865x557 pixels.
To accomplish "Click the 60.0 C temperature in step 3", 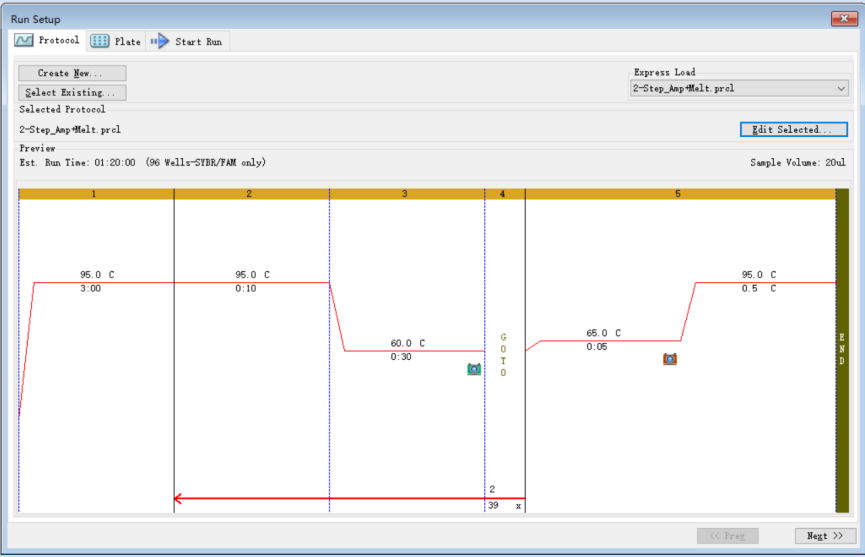I will (408, 343).
